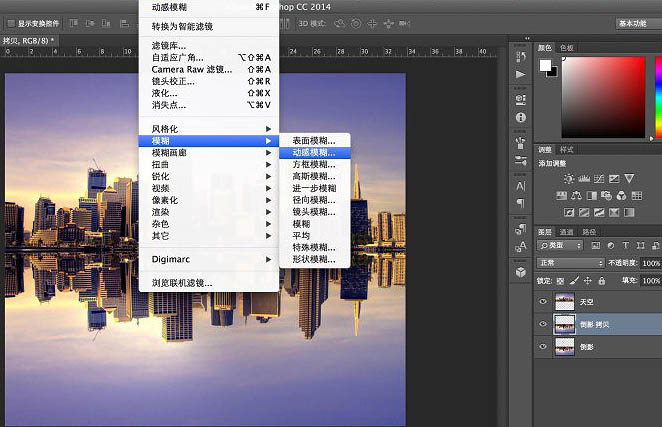Toggle visibility of 倒影 拷贝 layer

543,323
